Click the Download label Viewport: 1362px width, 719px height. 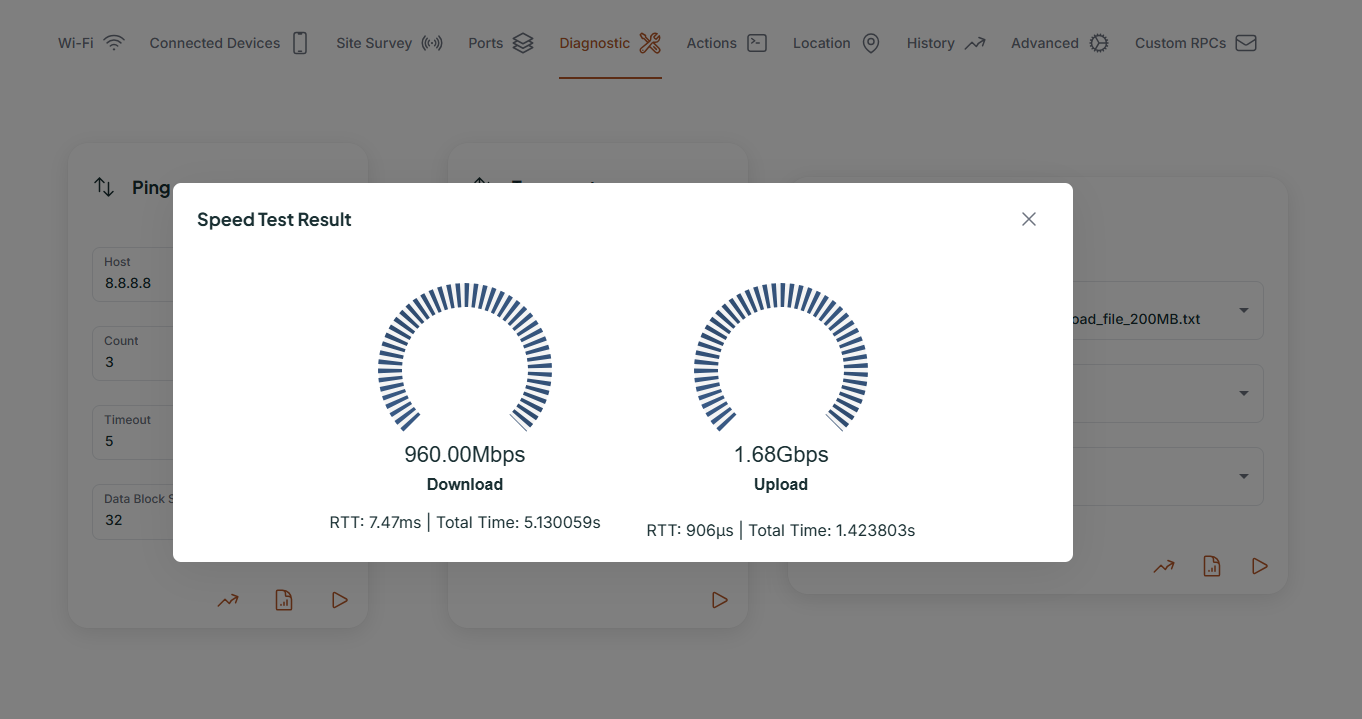[465, 484]
